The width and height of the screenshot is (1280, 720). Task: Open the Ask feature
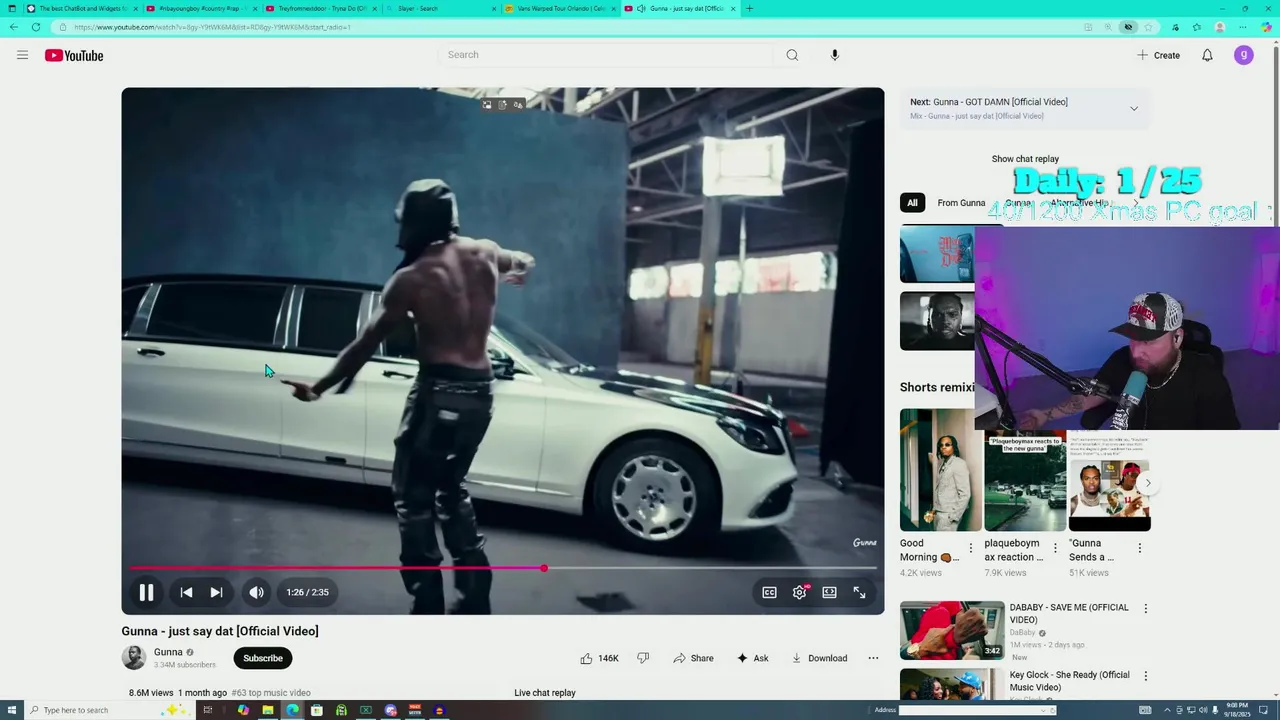(x=753, y=658)
